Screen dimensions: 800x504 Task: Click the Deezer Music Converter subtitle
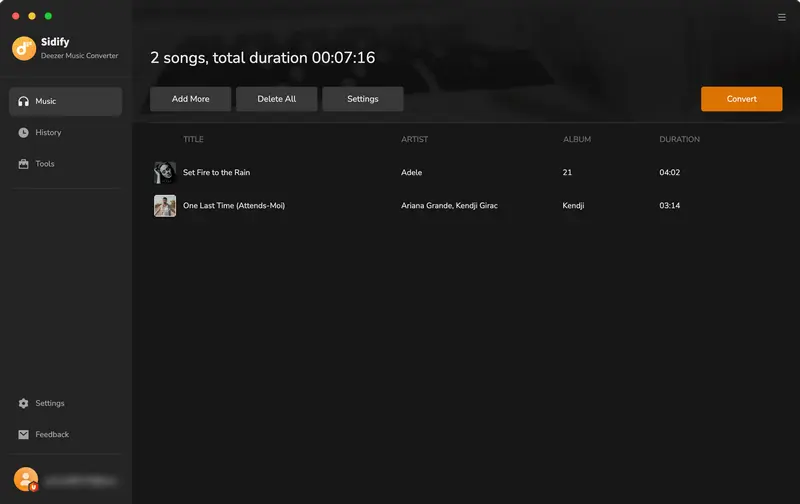tap(80, 56)
